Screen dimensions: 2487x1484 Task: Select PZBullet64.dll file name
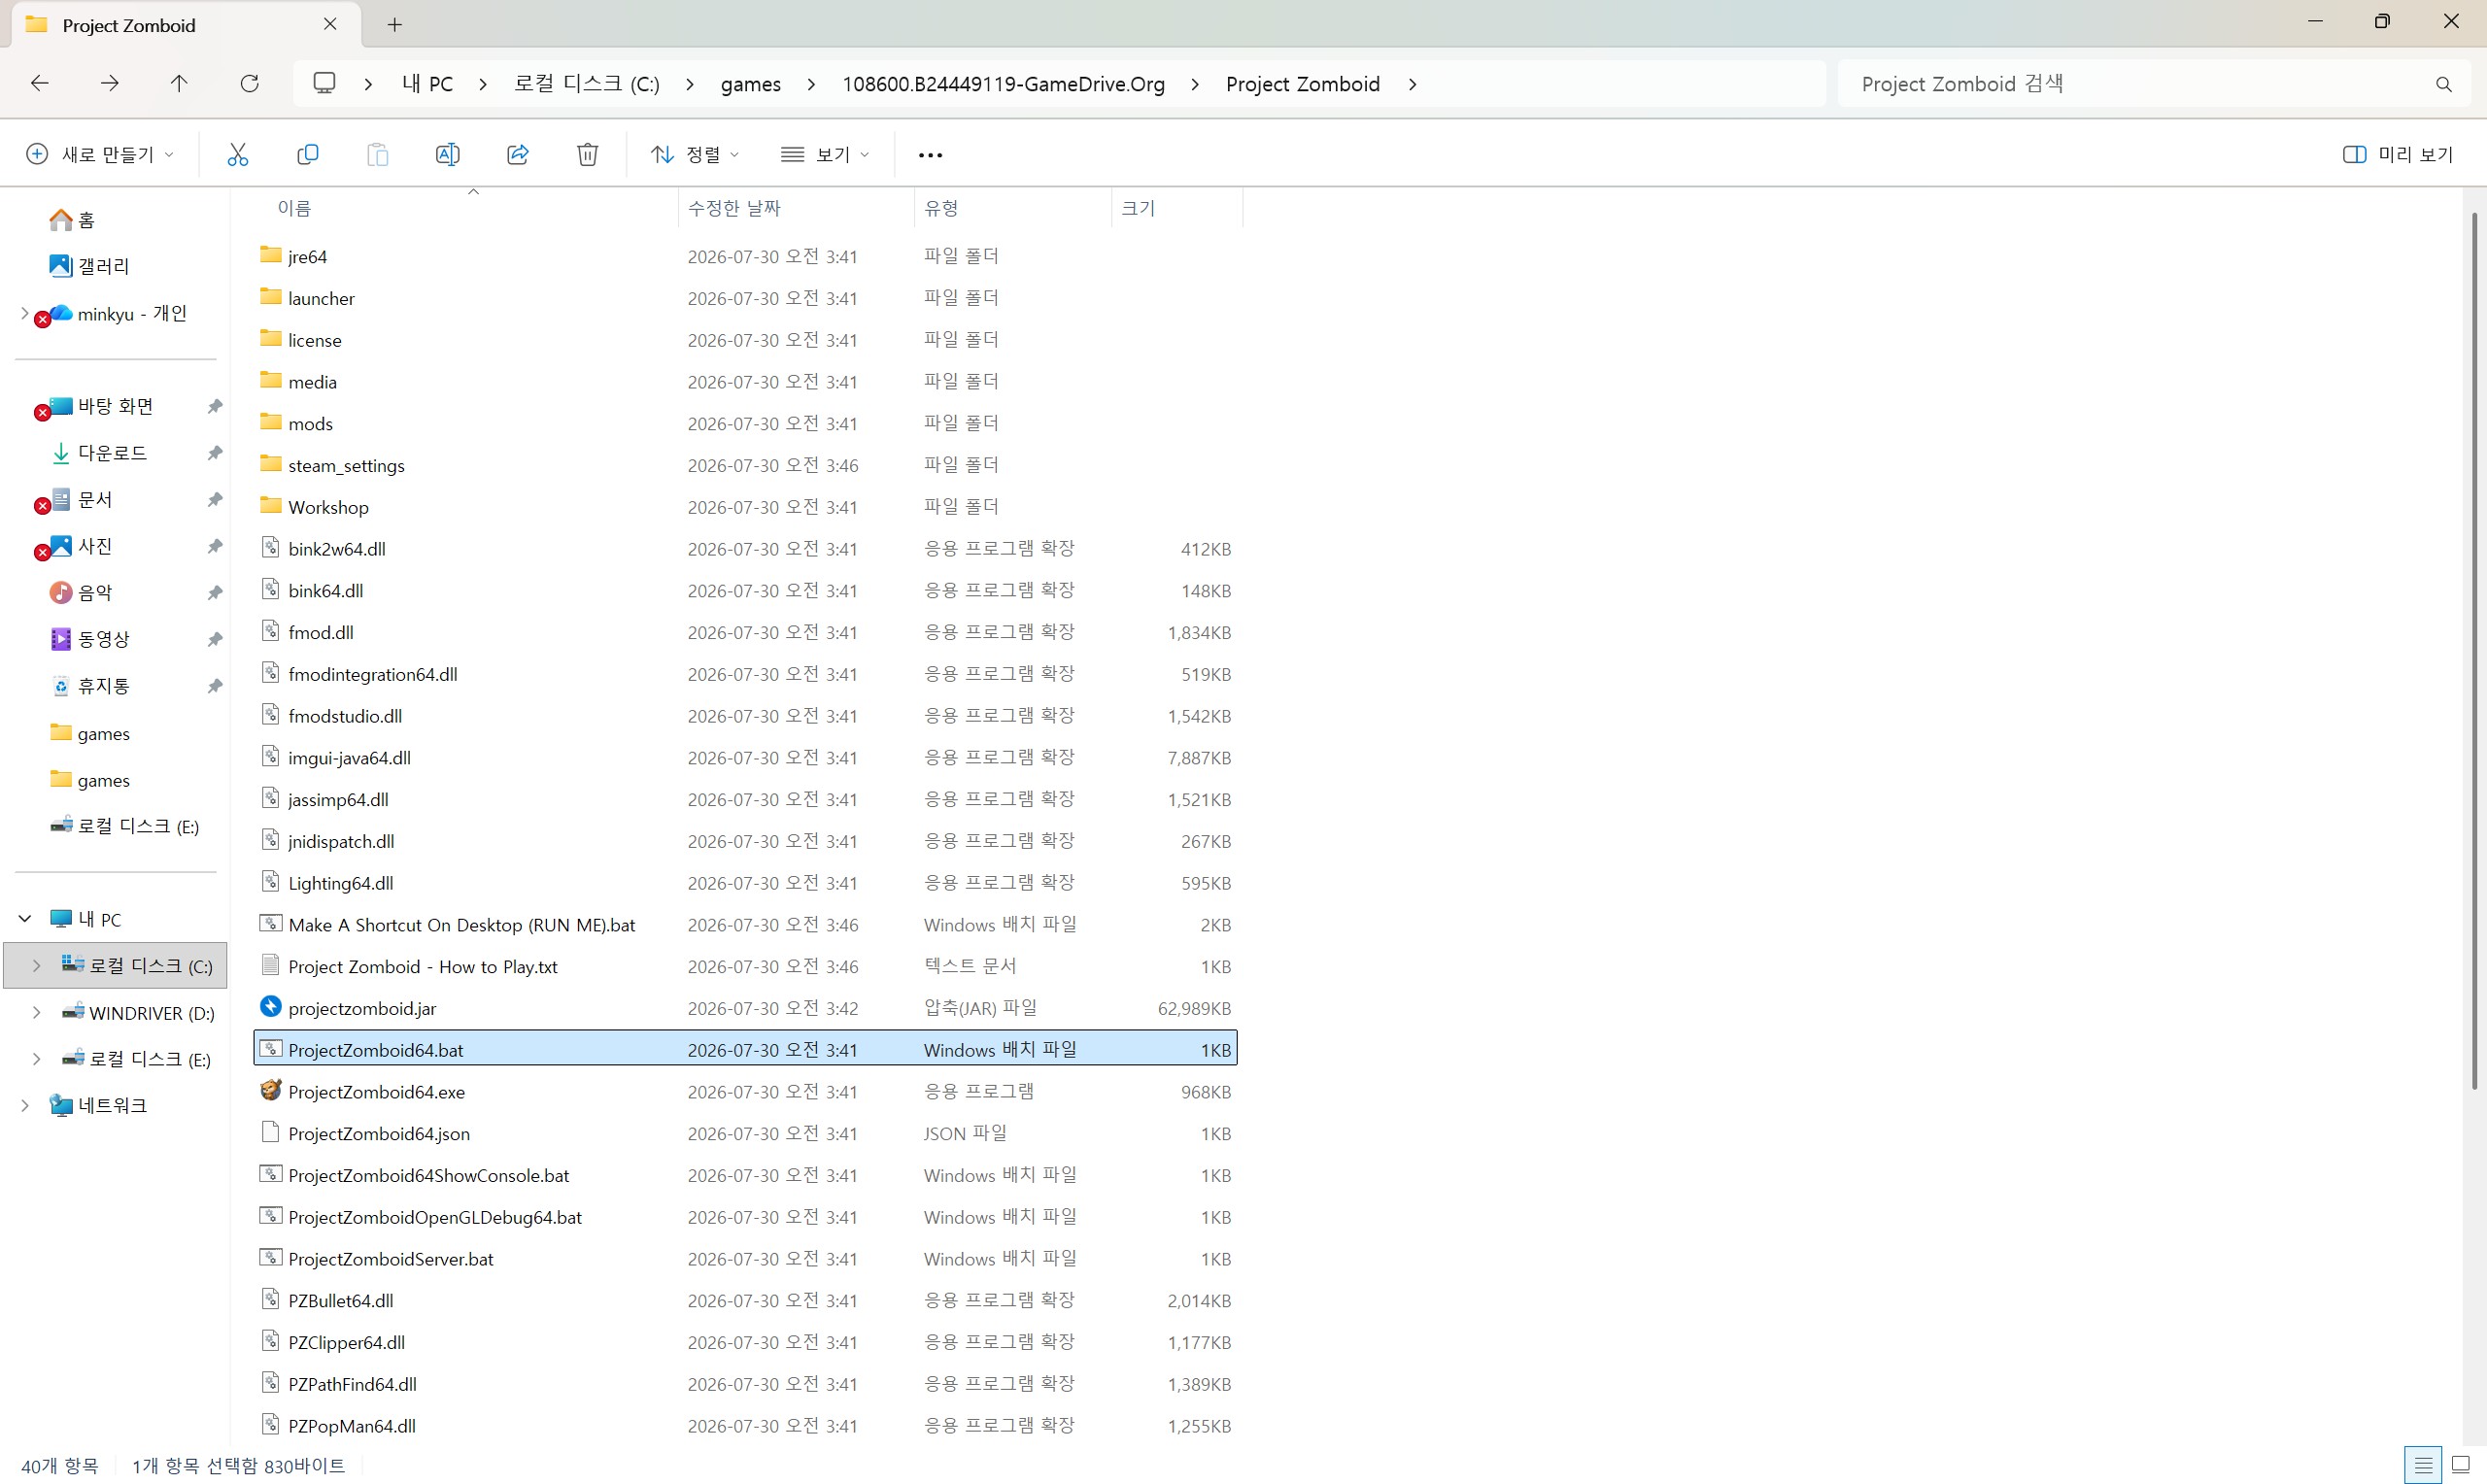point(341,1301)
